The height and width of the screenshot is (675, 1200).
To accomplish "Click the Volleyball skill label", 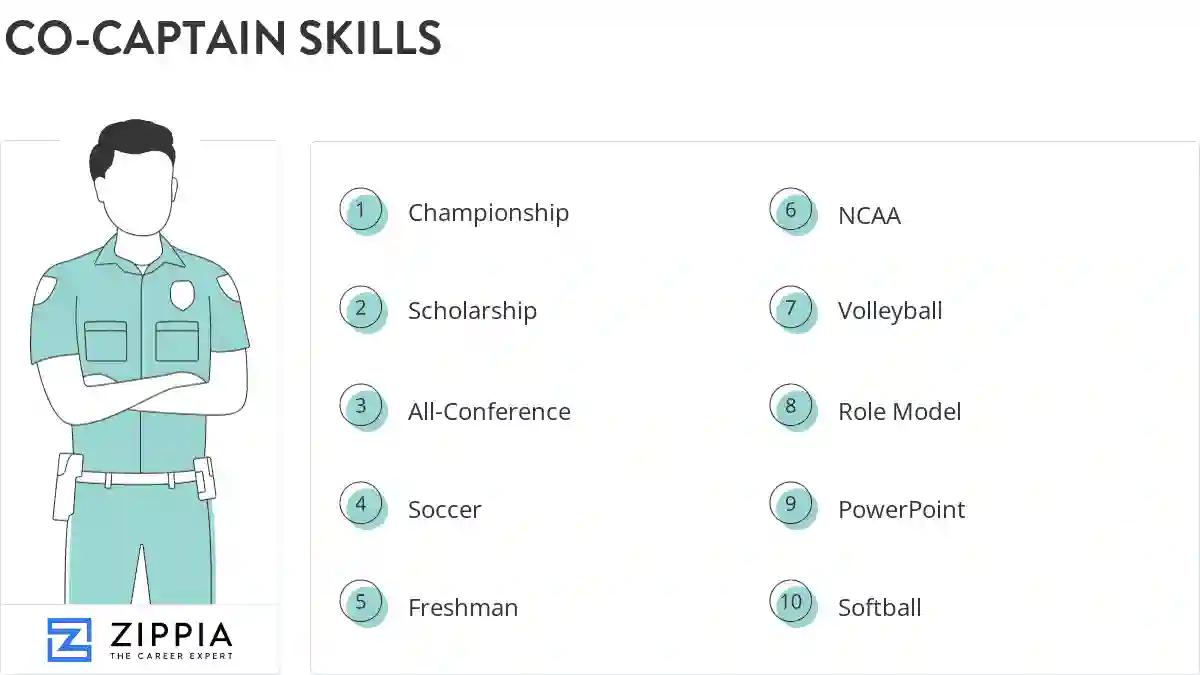I will [890, 311].
